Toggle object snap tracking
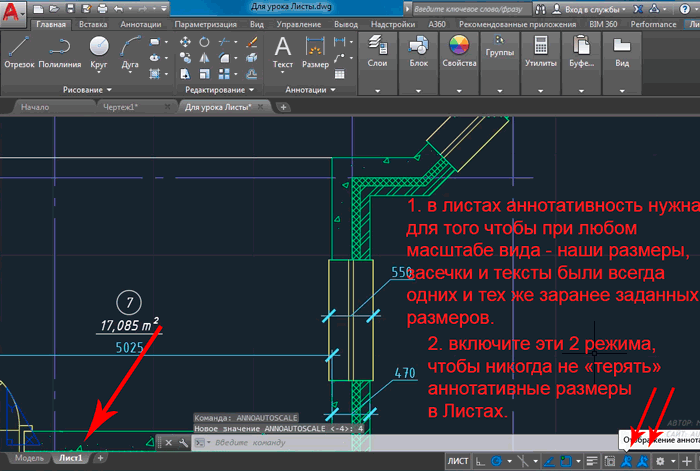Viewport: 700px width, 471px height. click(549, 461)
